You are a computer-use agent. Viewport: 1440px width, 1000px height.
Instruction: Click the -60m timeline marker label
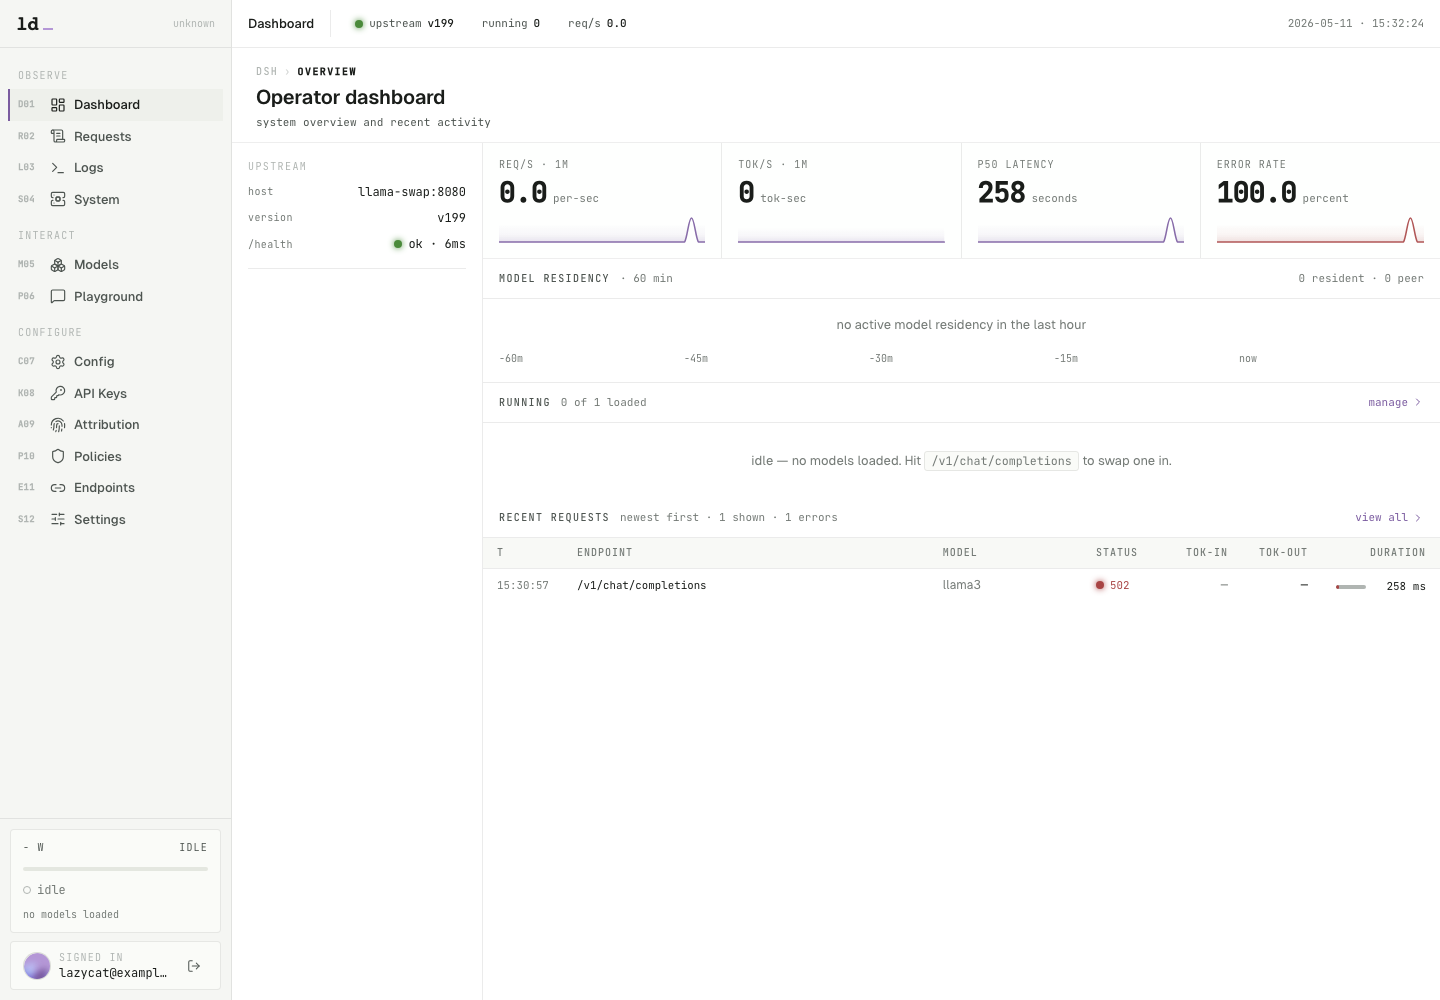[x=511, y=359]
